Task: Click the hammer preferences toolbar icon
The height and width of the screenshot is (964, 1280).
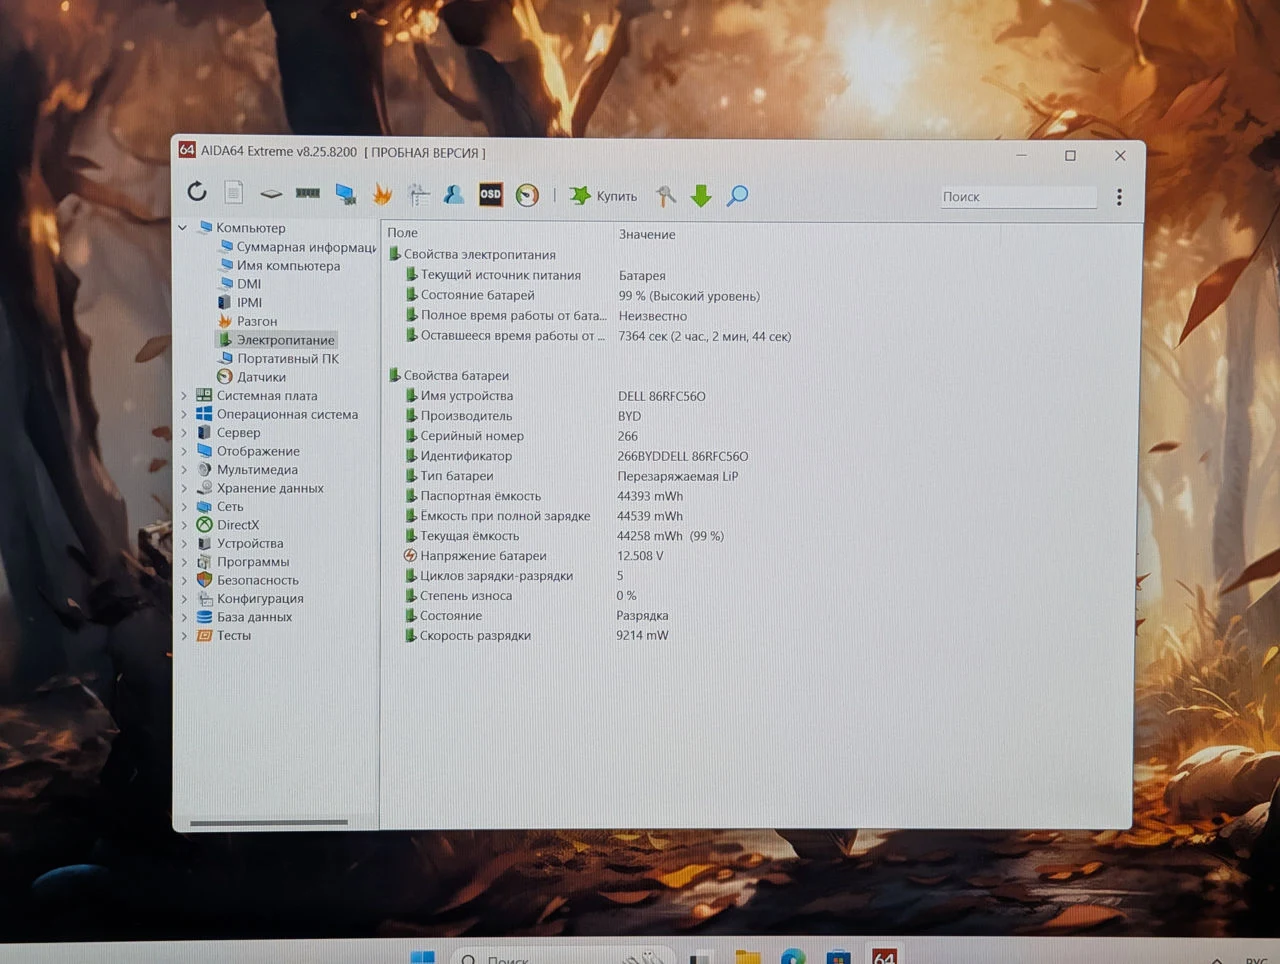Action: [x=665, y=196]
